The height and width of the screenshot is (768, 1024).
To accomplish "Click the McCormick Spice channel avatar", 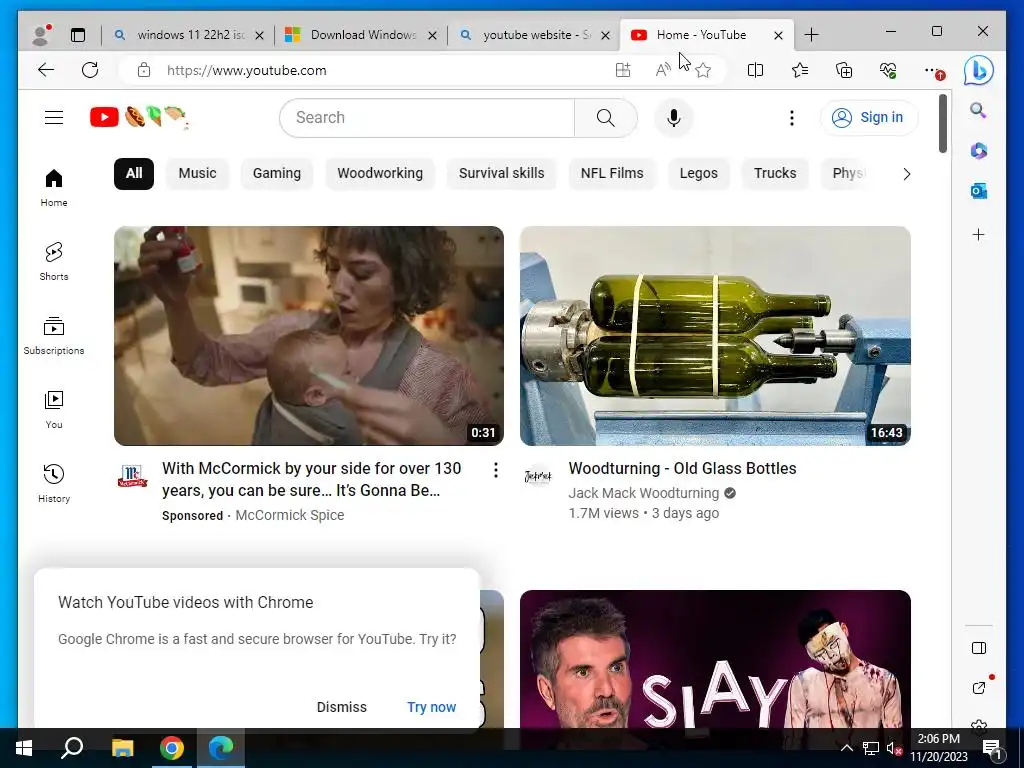I will [x=132, y=476].
